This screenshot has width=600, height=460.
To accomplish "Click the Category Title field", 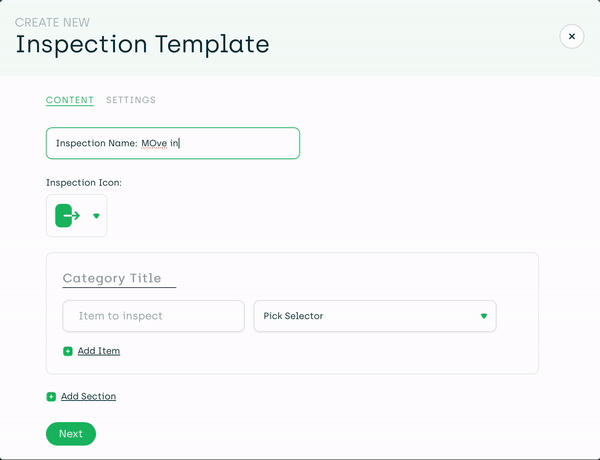I will [x=119, y=279].
